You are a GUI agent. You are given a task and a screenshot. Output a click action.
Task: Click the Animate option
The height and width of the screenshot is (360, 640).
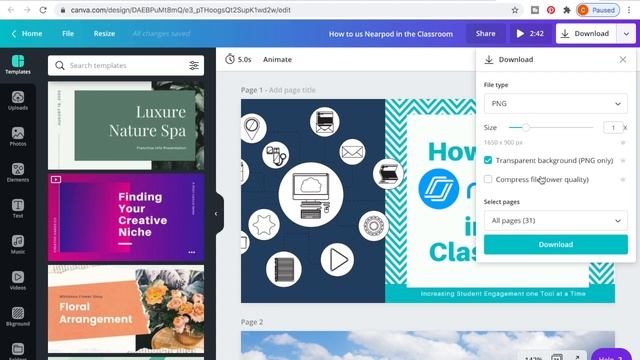[x=277, y=60]
